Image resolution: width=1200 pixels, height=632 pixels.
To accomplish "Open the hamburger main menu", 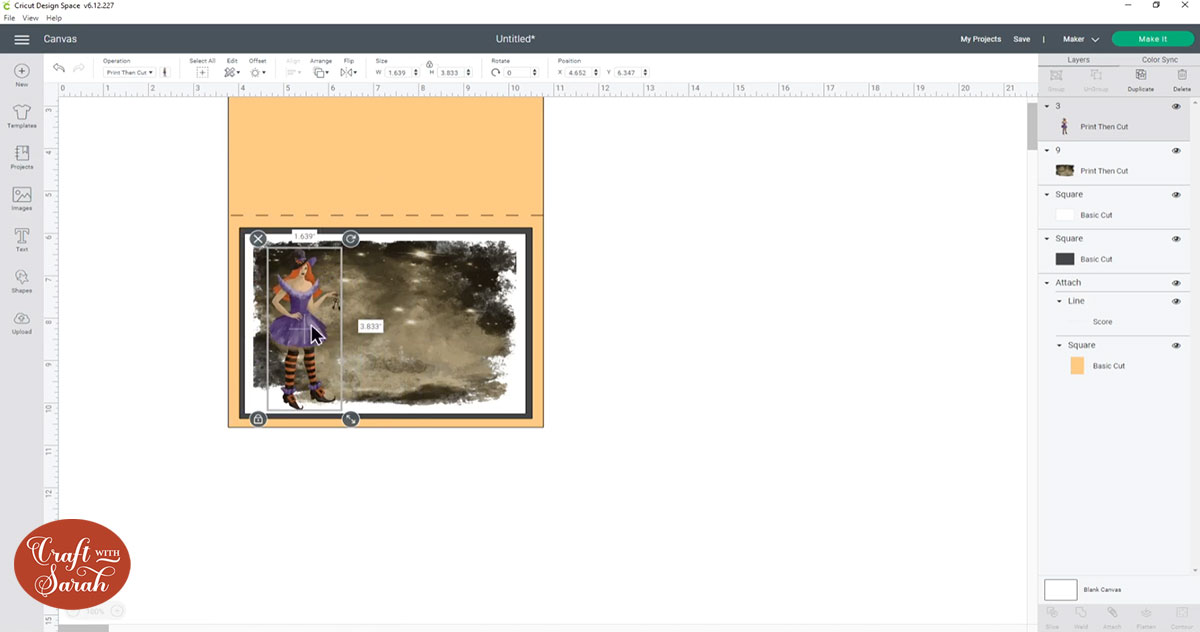I will click(x=21, y=39).
